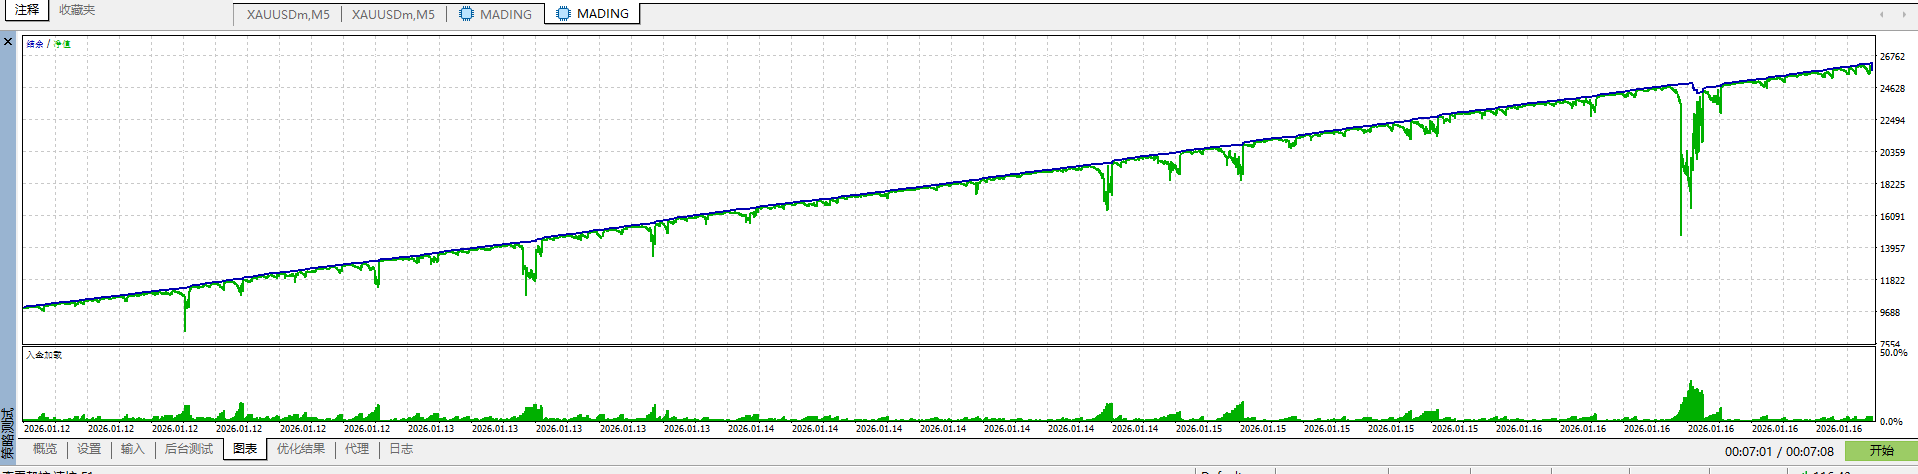Open the 概览 tester tab
The width and height of the screenshot is (1918, 474).
45,449
